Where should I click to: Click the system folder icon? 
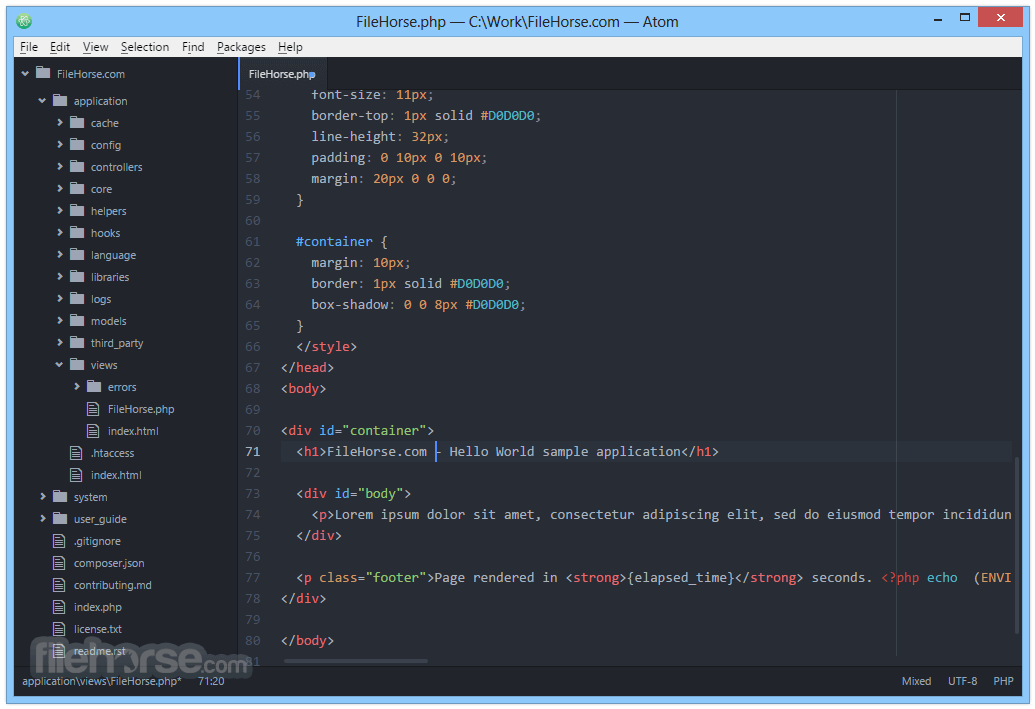click(60, 496)
